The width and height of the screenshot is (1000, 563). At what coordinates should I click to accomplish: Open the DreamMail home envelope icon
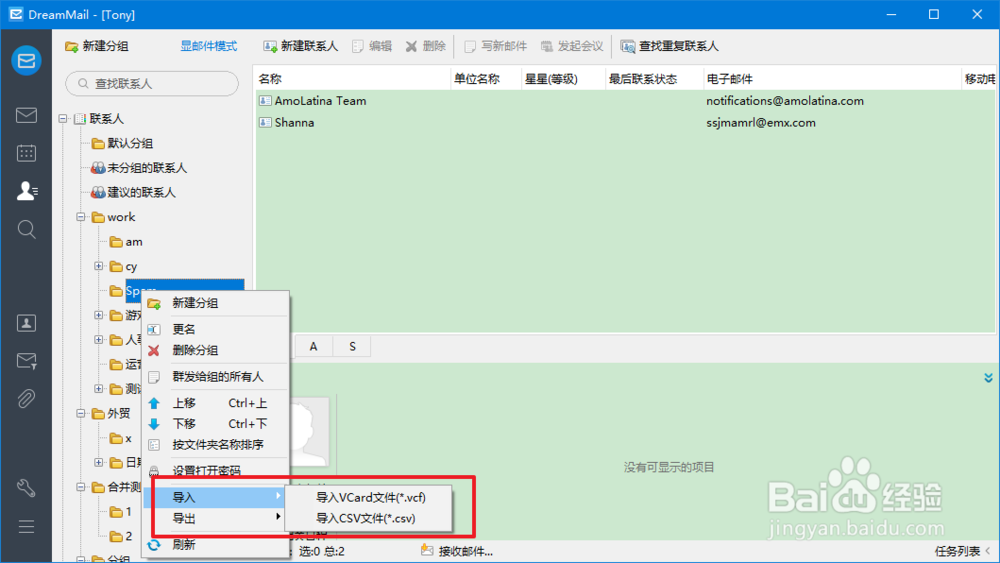26,61
